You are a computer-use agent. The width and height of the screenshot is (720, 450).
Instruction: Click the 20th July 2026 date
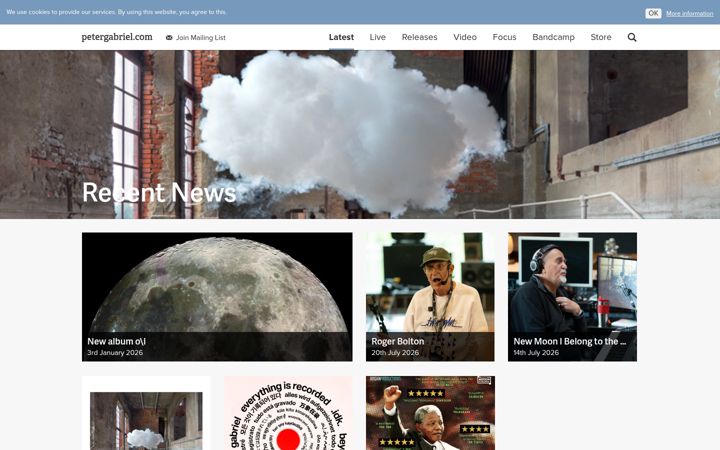[395, 353]
